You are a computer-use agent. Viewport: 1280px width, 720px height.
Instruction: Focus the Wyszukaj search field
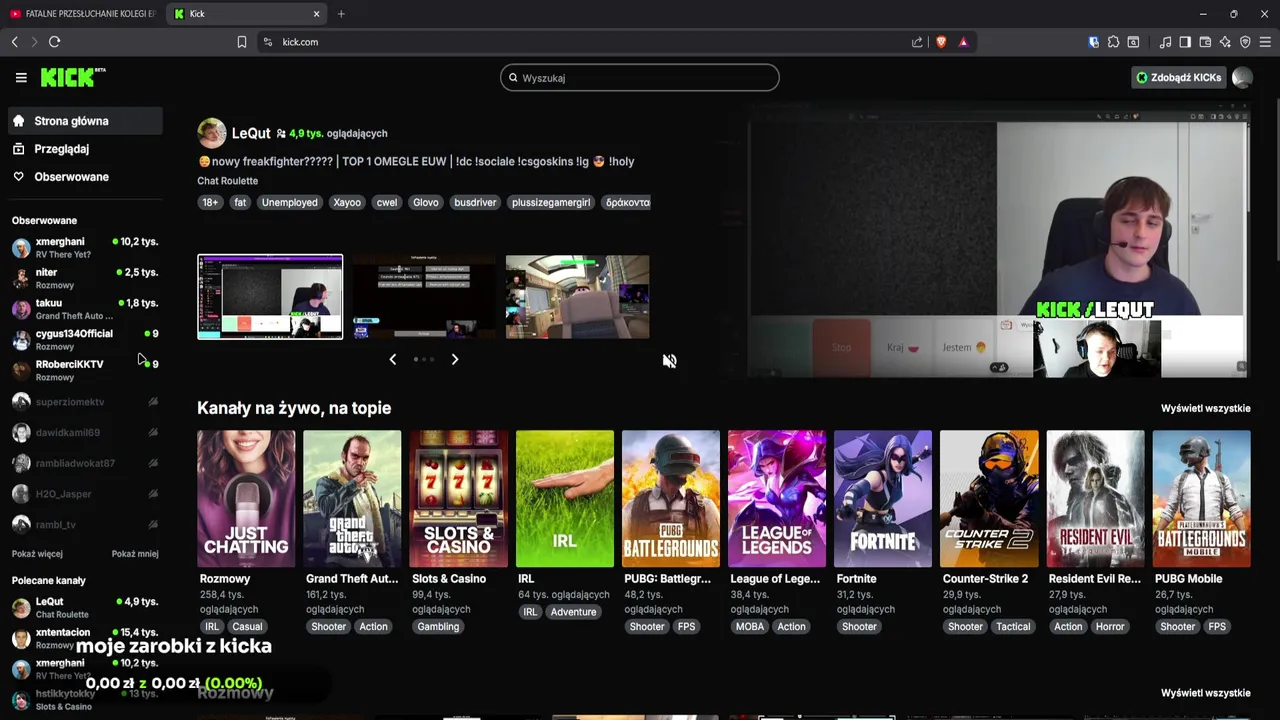tap(640, 78)
